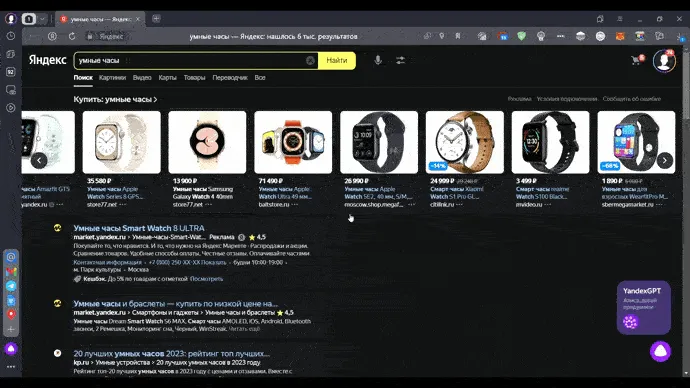Open Apple Watch Series 8 product image
The height and width of the screenshot is (388, 690).
121,142
